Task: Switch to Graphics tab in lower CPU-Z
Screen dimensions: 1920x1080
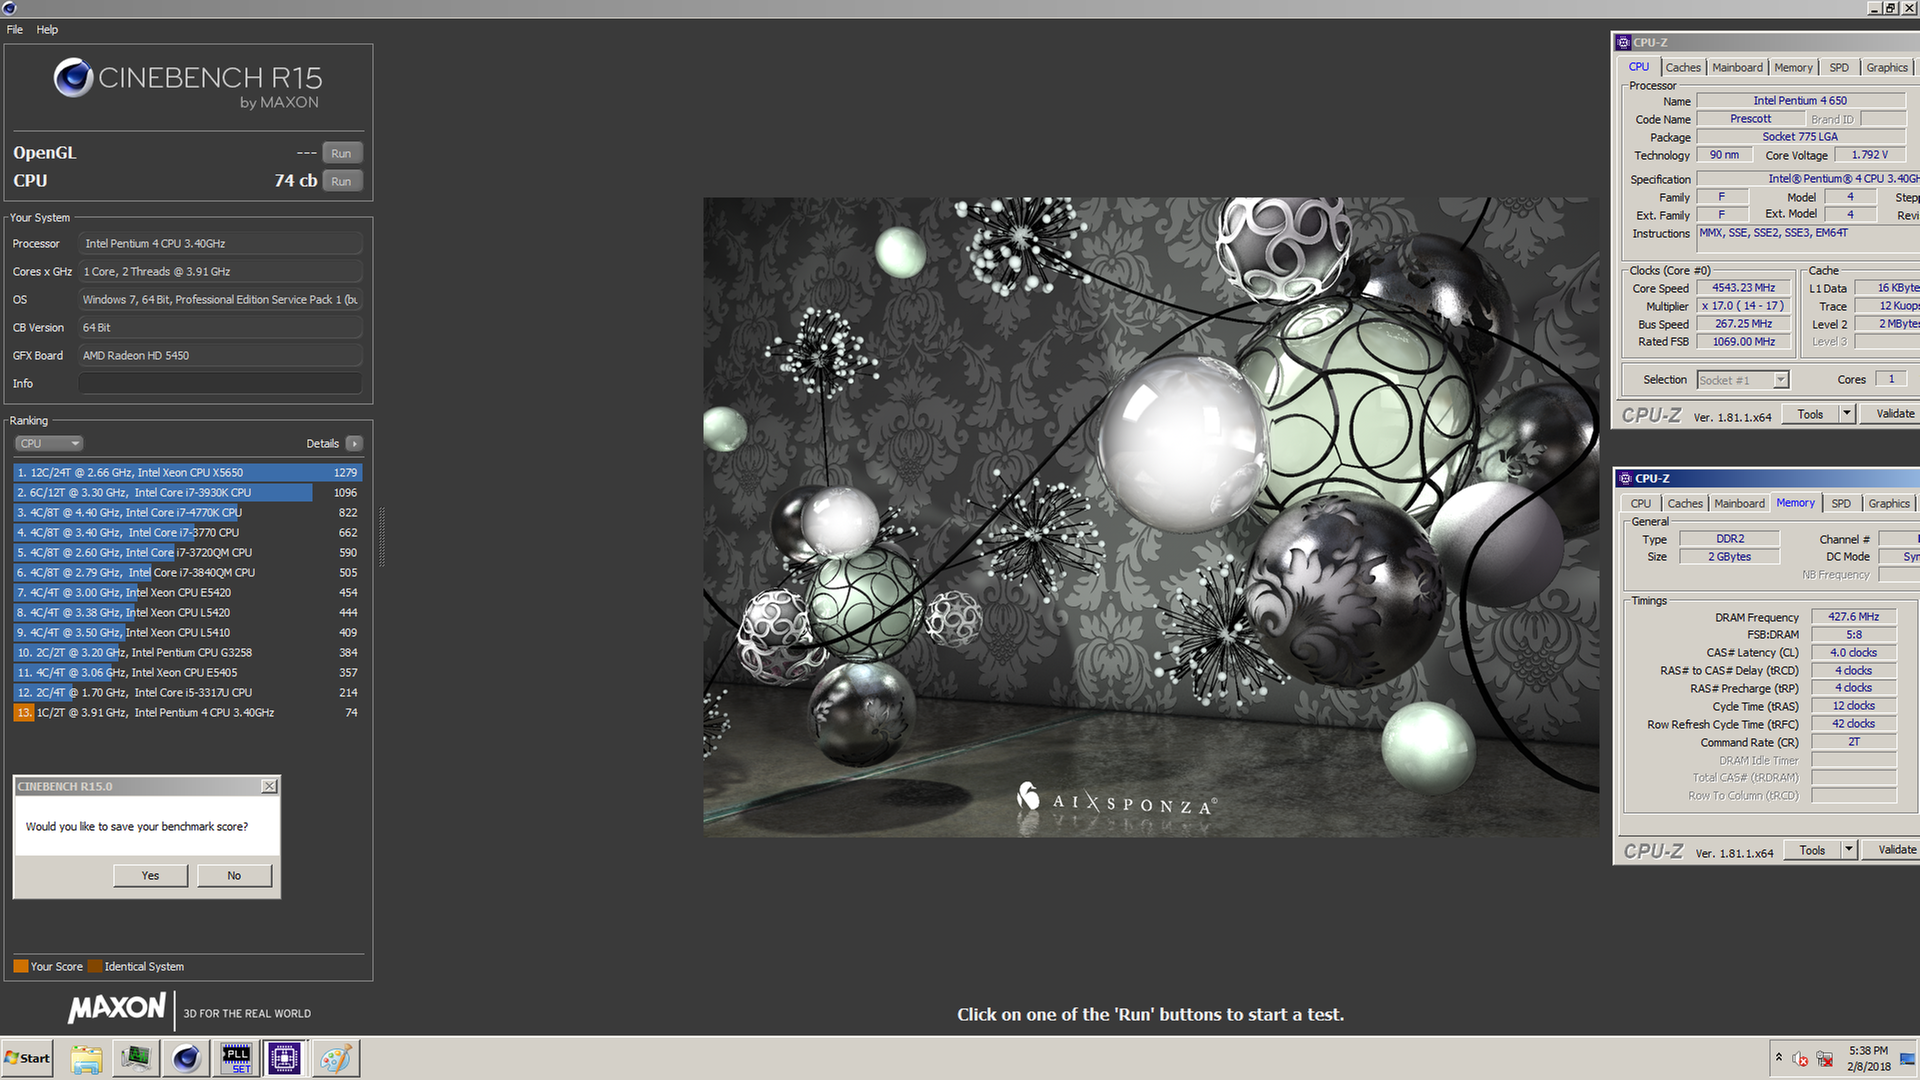Action: 1889,503
